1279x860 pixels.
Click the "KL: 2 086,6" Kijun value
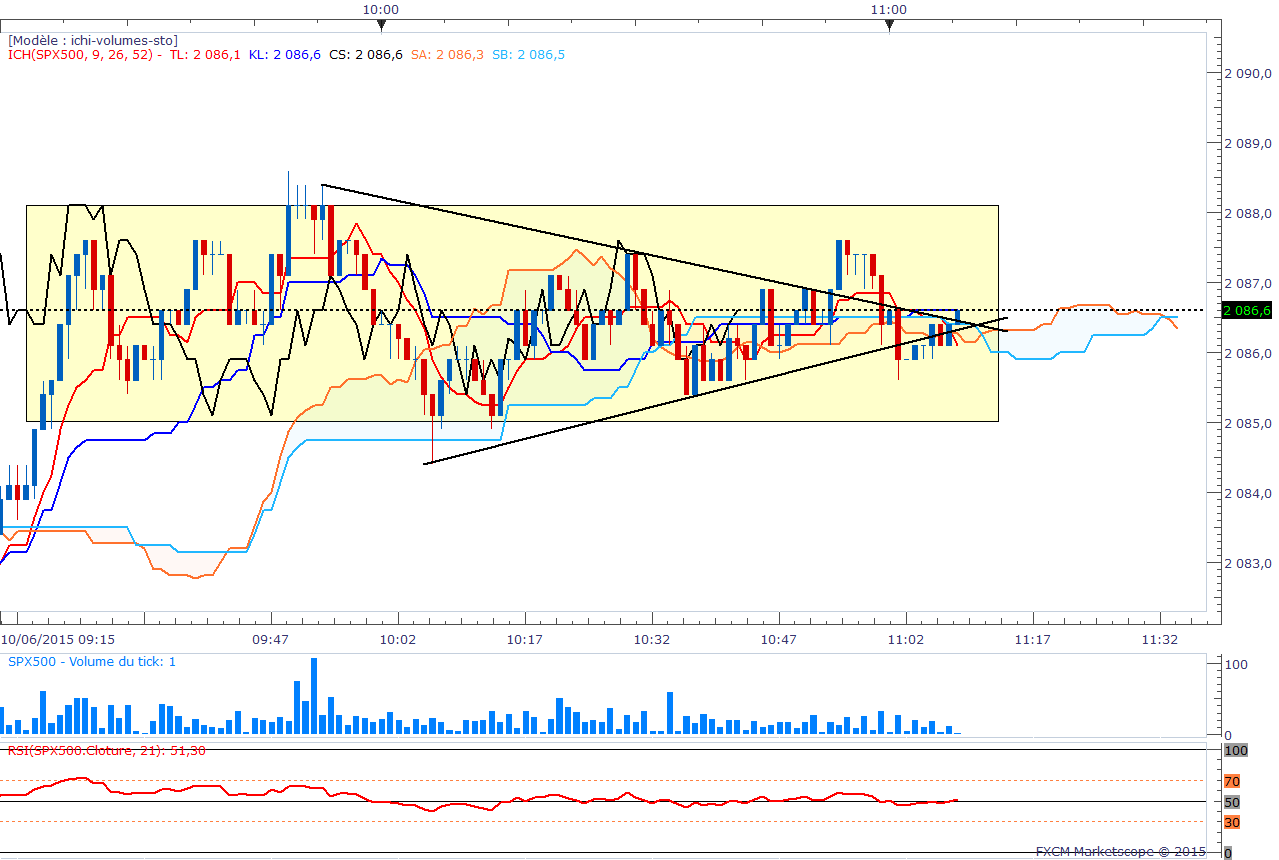click(284, 54)
